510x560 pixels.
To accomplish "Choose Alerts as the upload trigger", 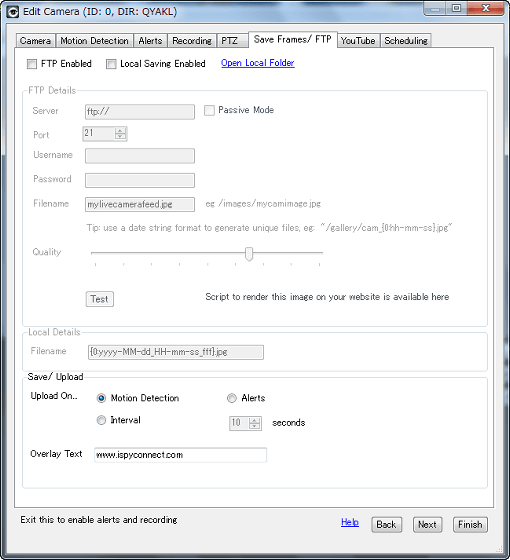I will tap(232, 398).
